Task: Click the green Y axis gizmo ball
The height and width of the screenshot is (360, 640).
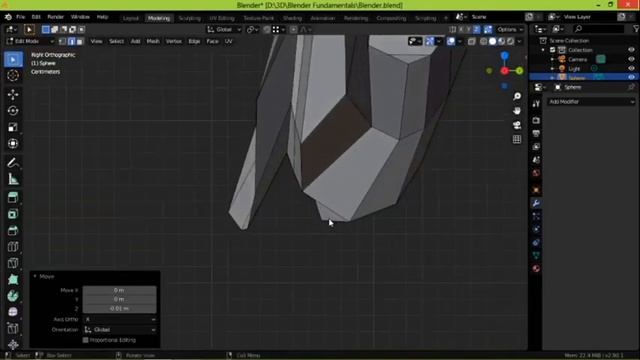Action: [519, 71]
